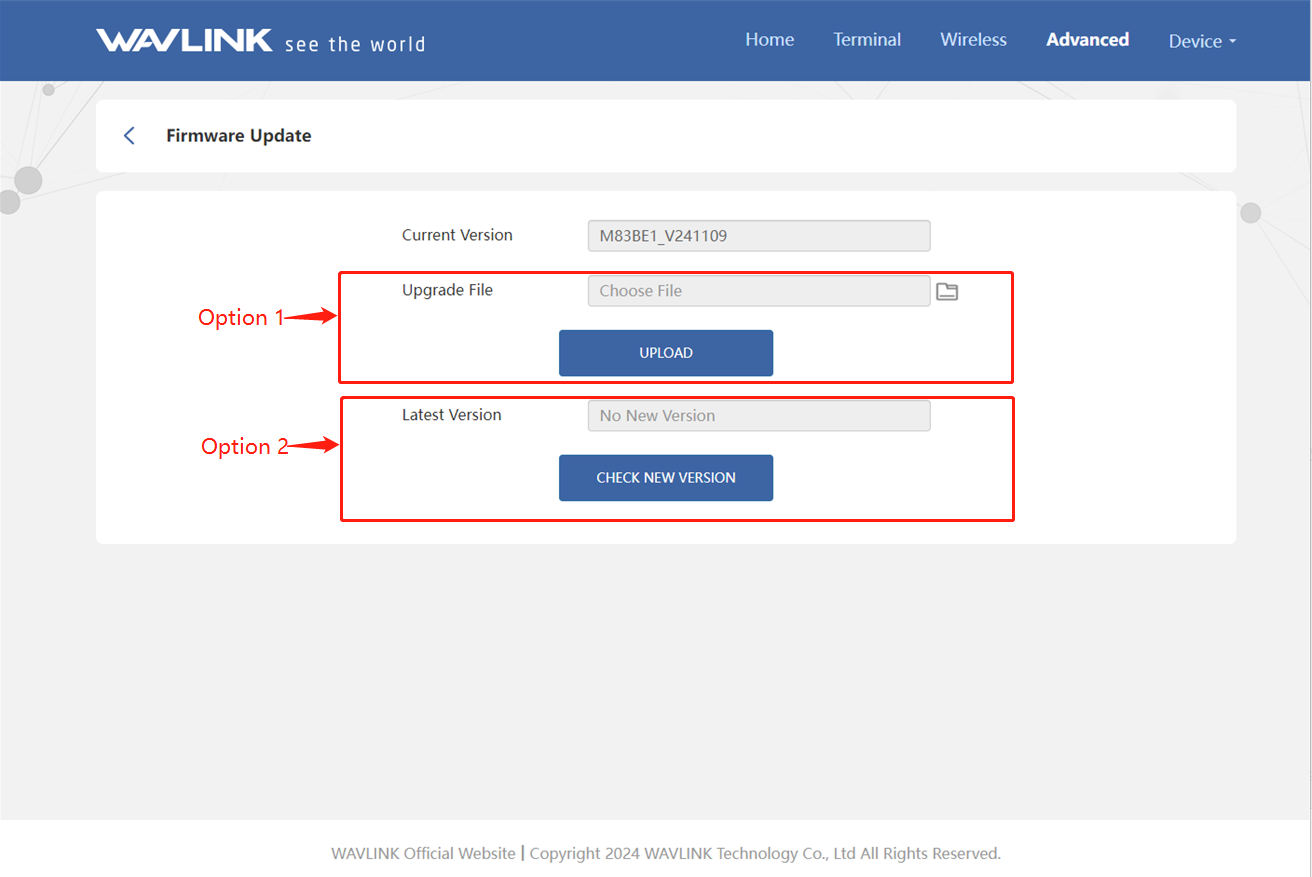Click the WAVLINK logo in the header
This screenshot has height=877, width=1312.
(184, 40)
